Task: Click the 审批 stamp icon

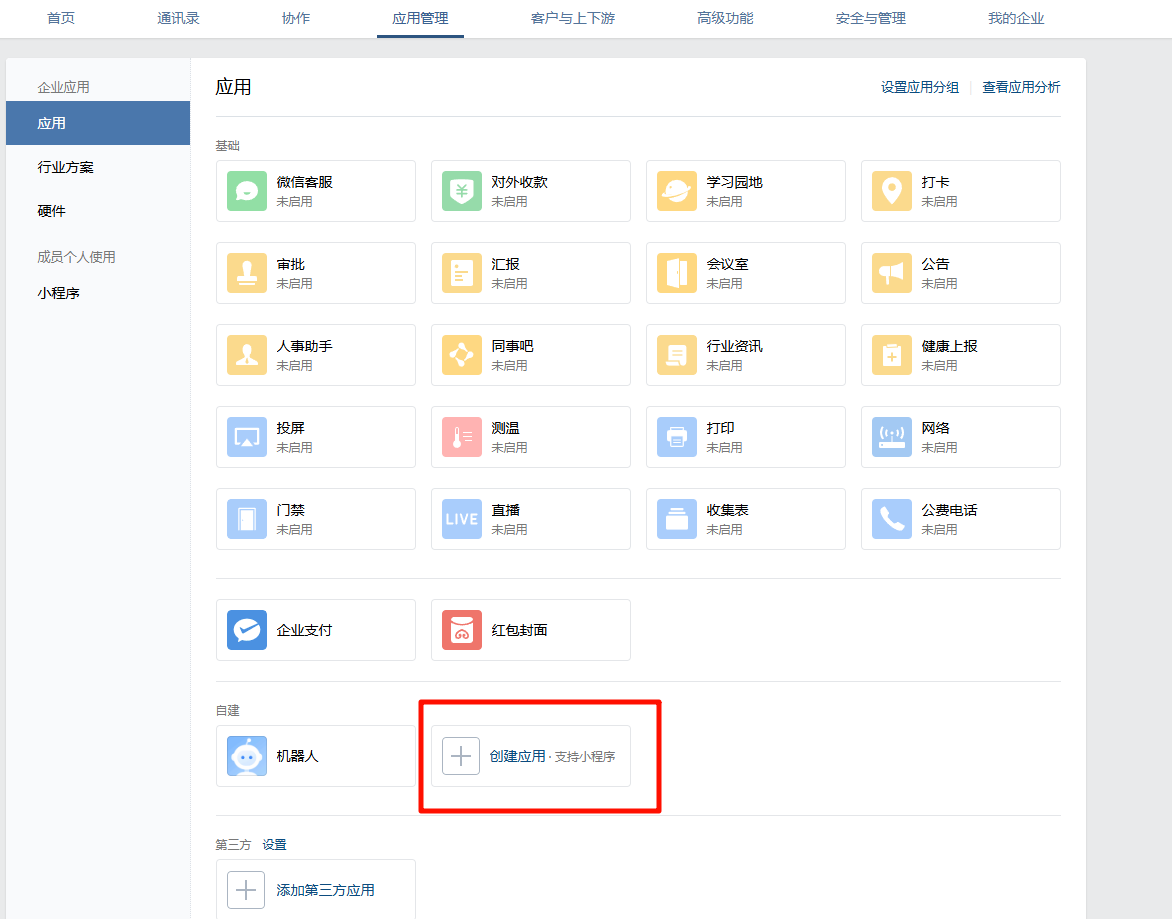Action: (246, 273)
